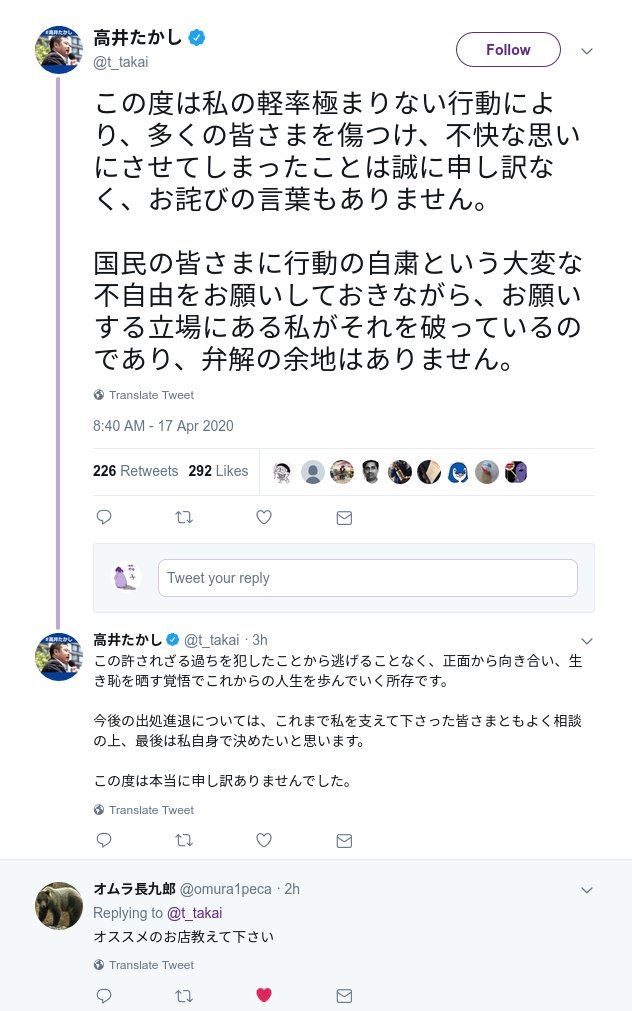
Task: Reply to the main tweet by 高井たかし
Action: point(103,517)
